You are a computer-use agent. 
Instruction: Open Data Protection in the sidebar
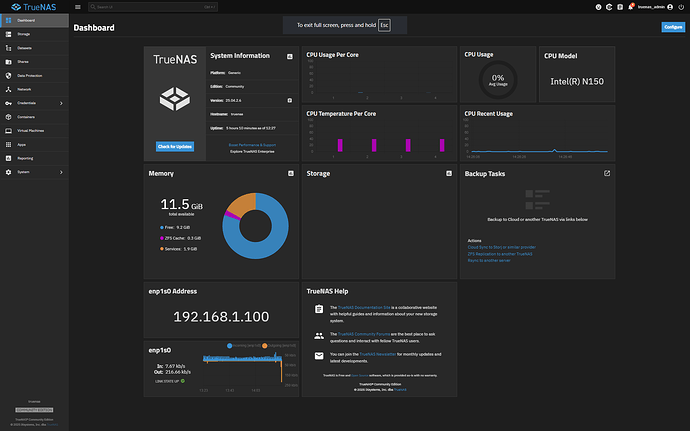pos(34,75)
